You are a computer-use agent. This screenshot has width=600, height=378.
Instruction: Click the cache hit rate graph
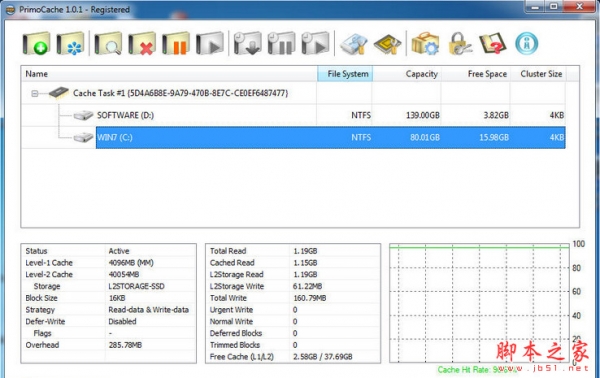point(479,303)
